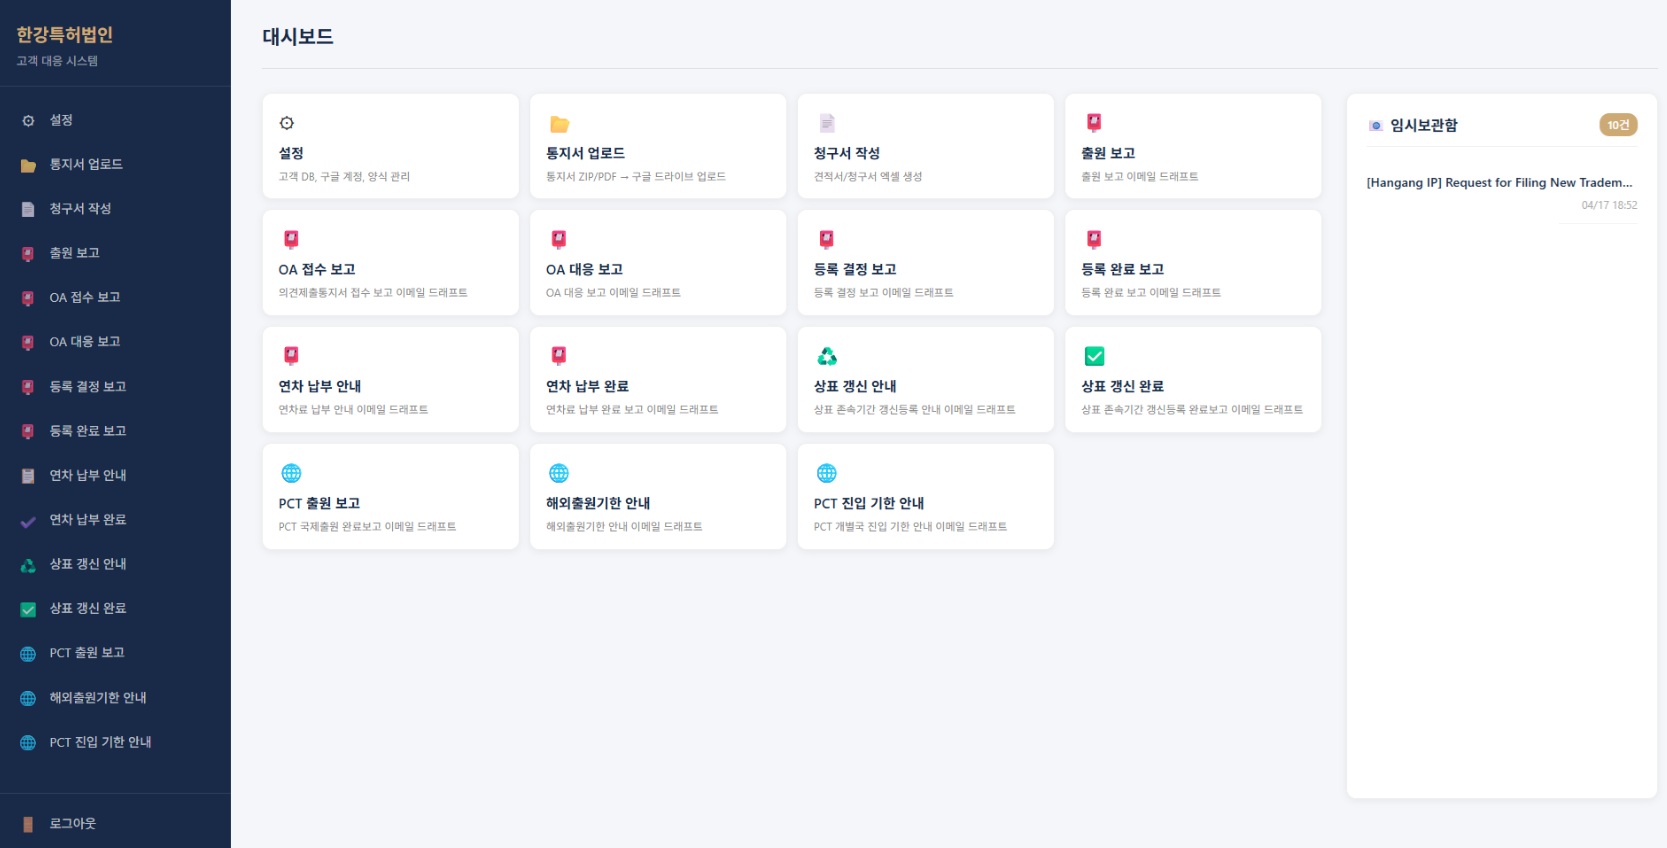Click the globe icon on PCT 출원 보고 card
The height and width of the screenshot is (848, 1667).
[291, 473]
